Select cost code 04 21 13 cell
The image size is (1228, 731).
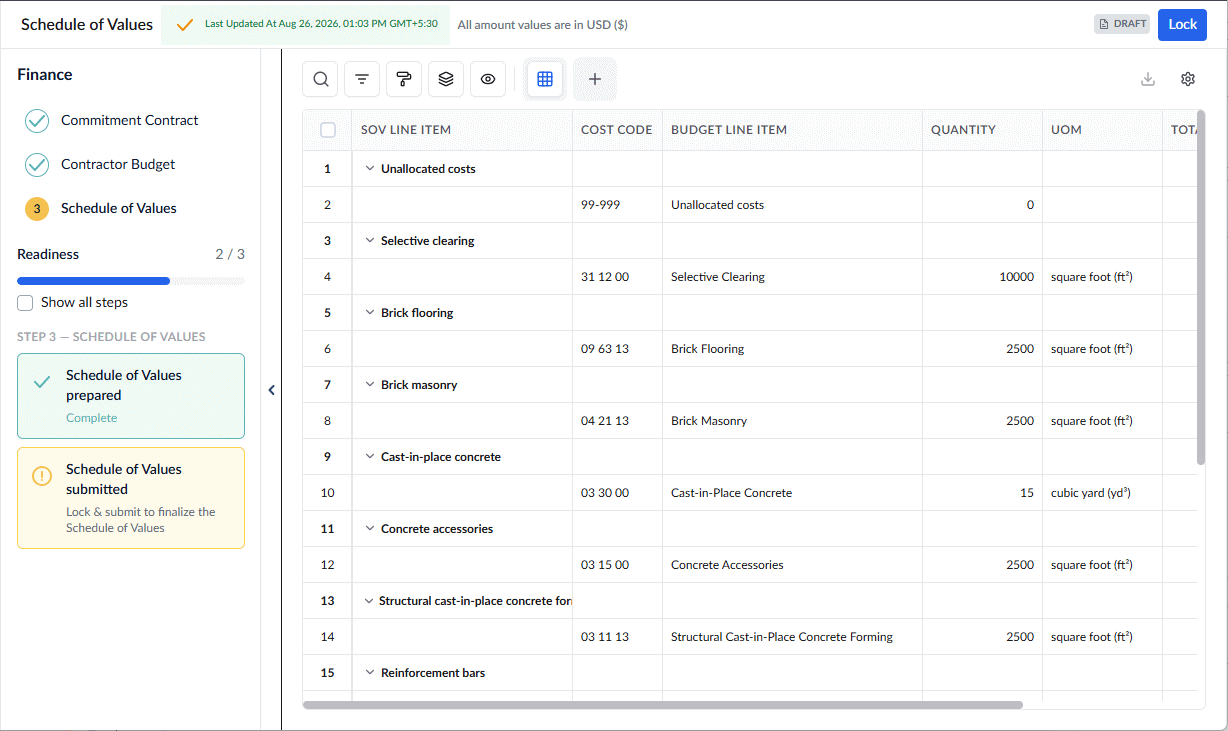coord(617,421)
